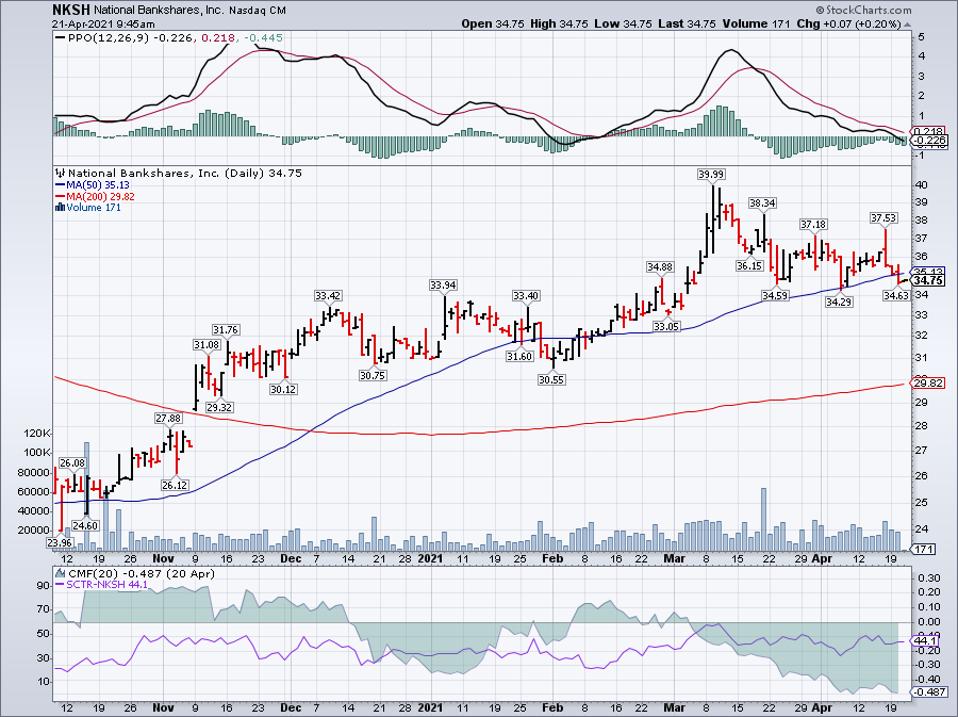Click the 30.12 low price label

(283, 389)
